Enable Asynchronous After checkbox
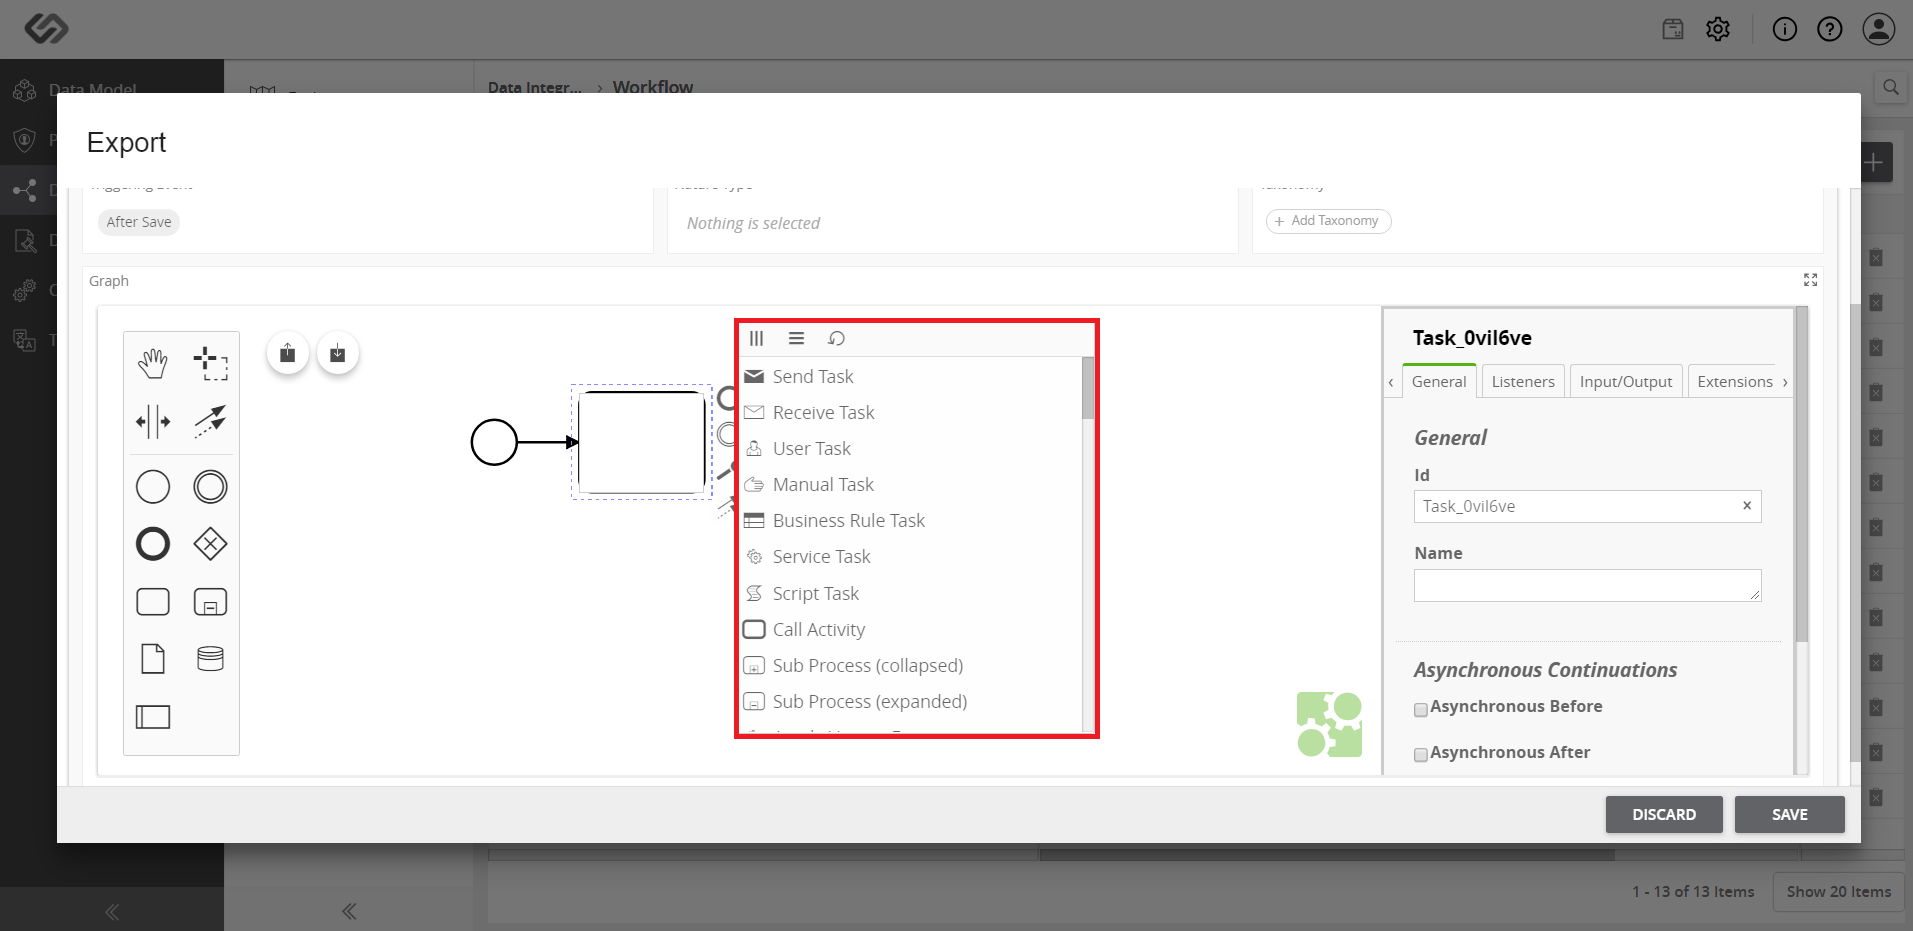Screen dimensions: 1913x931 point(1420,755)
